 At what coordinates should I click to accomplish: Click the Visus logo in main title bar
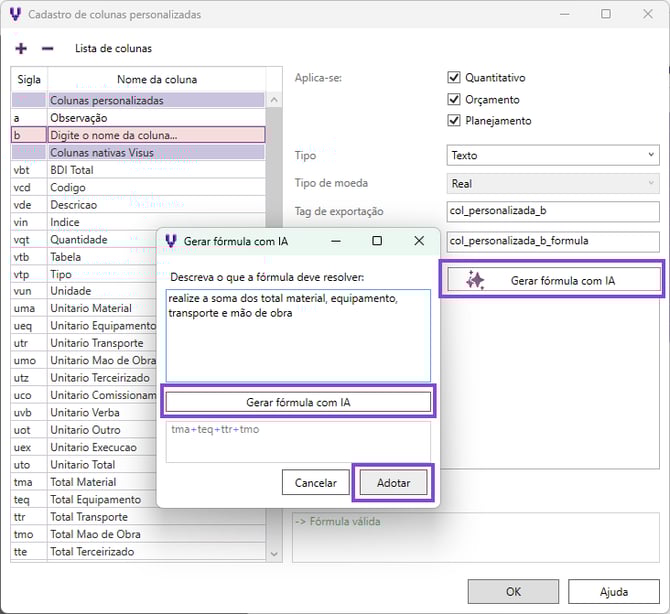[14, 15]
